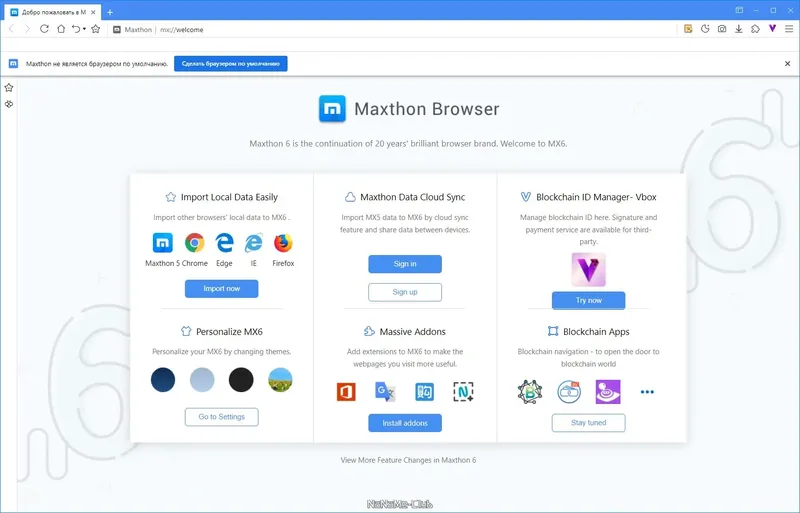Choose the dark blue theme swatch

(163, 380)
